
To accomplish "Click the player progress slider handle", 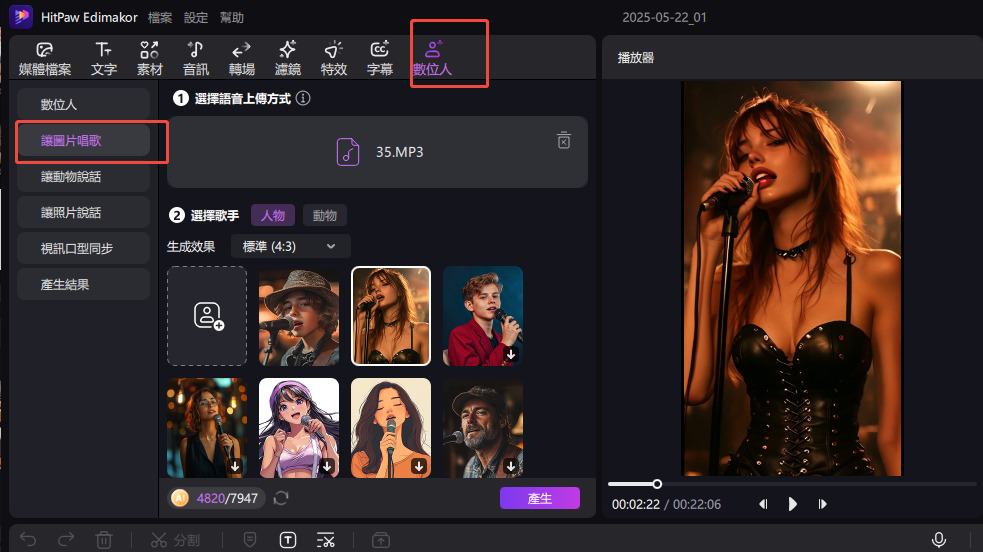I will point(657,484).
